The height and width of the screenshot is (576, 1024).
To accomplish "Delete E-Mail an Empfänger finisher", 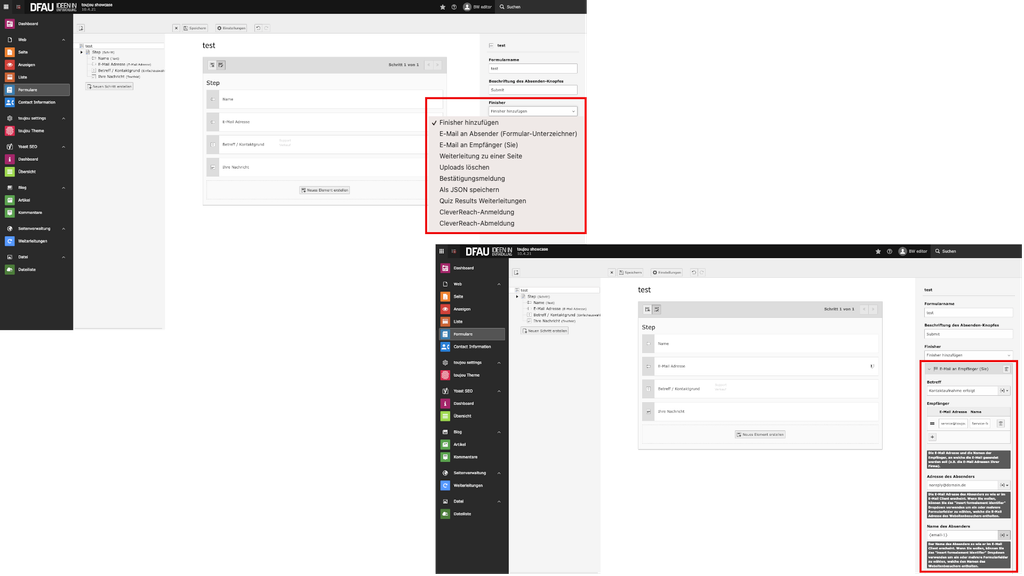I will pyautogui.click(x=1006, y=369).
